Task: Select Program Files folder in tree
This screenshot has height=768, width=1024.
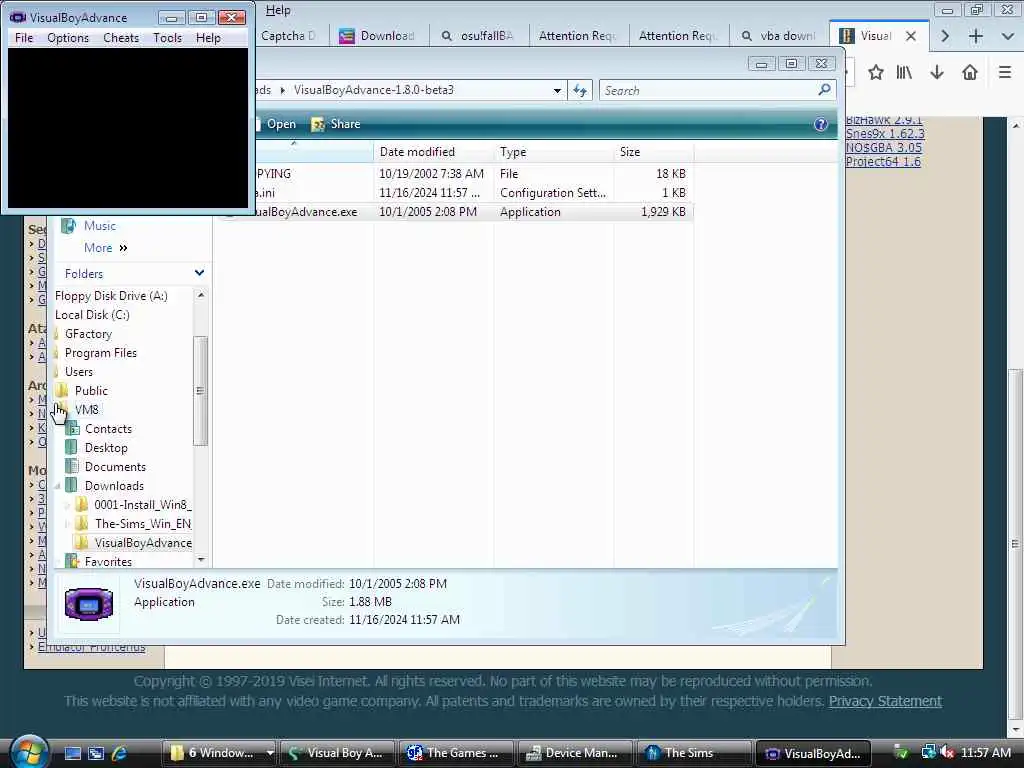Action: pyautogui.click(x=101, y=353)
